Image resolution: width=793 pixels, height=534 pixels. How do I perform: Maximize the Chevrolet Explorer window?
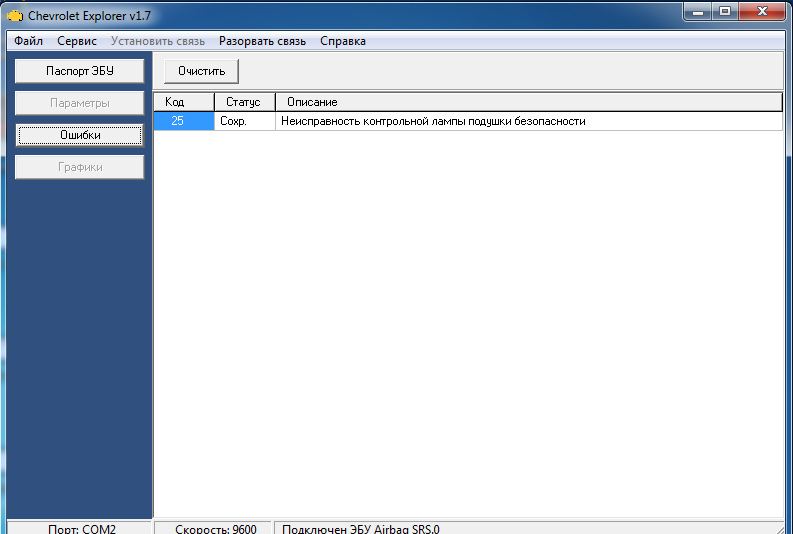(725, 11)
